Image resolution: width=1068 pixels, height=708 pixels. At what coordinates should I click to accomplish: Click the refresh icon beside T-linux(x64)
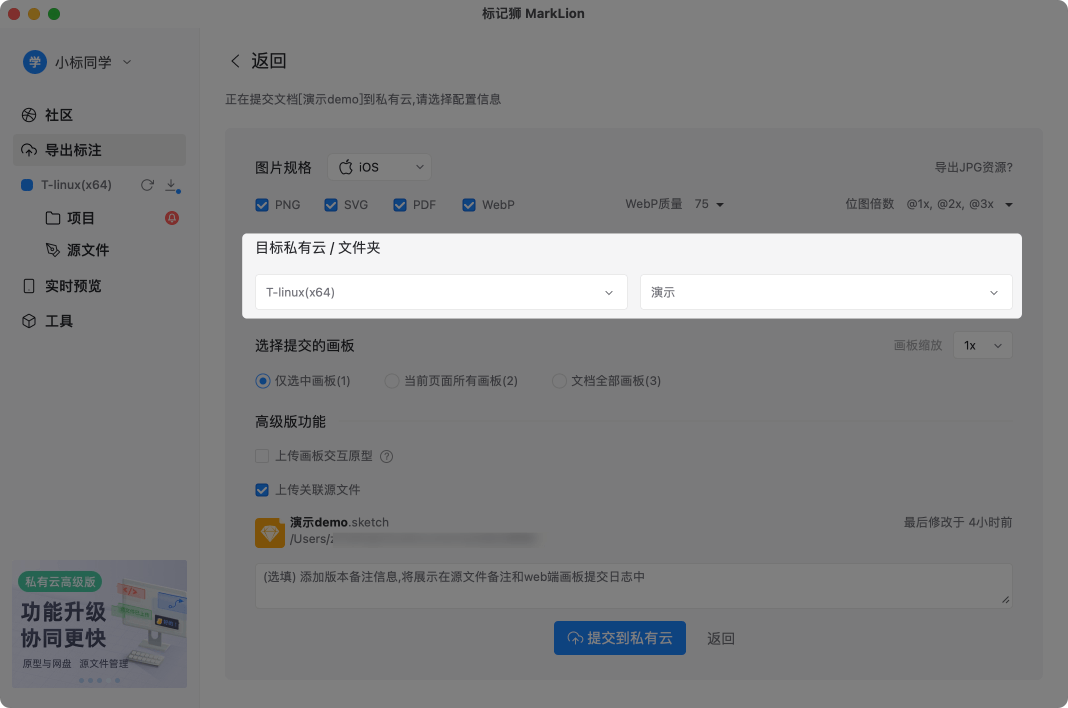tap(147, 185)
